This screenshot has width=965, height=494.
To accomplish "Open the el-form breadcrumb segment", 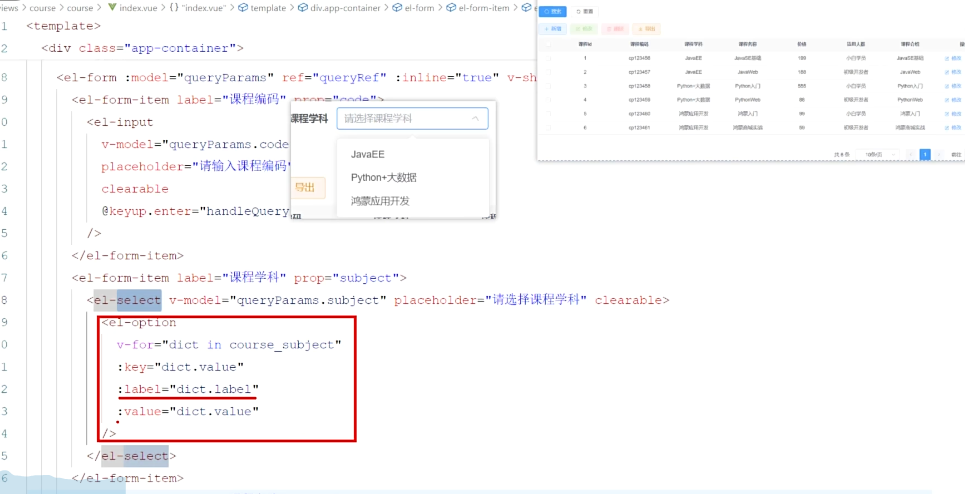I will [x=420, y=8].
